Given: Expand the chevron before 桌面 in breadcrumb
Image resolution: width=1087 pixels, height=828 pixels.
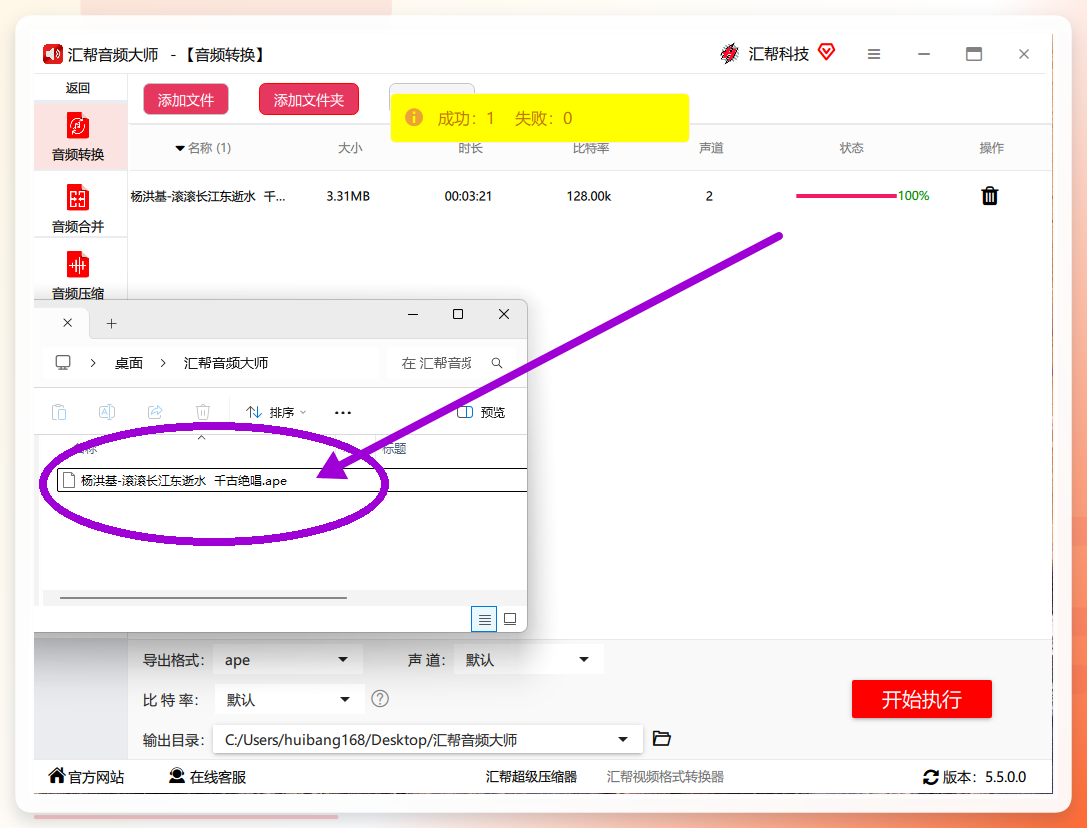Looking at the screenshot, I should [93, 363].
